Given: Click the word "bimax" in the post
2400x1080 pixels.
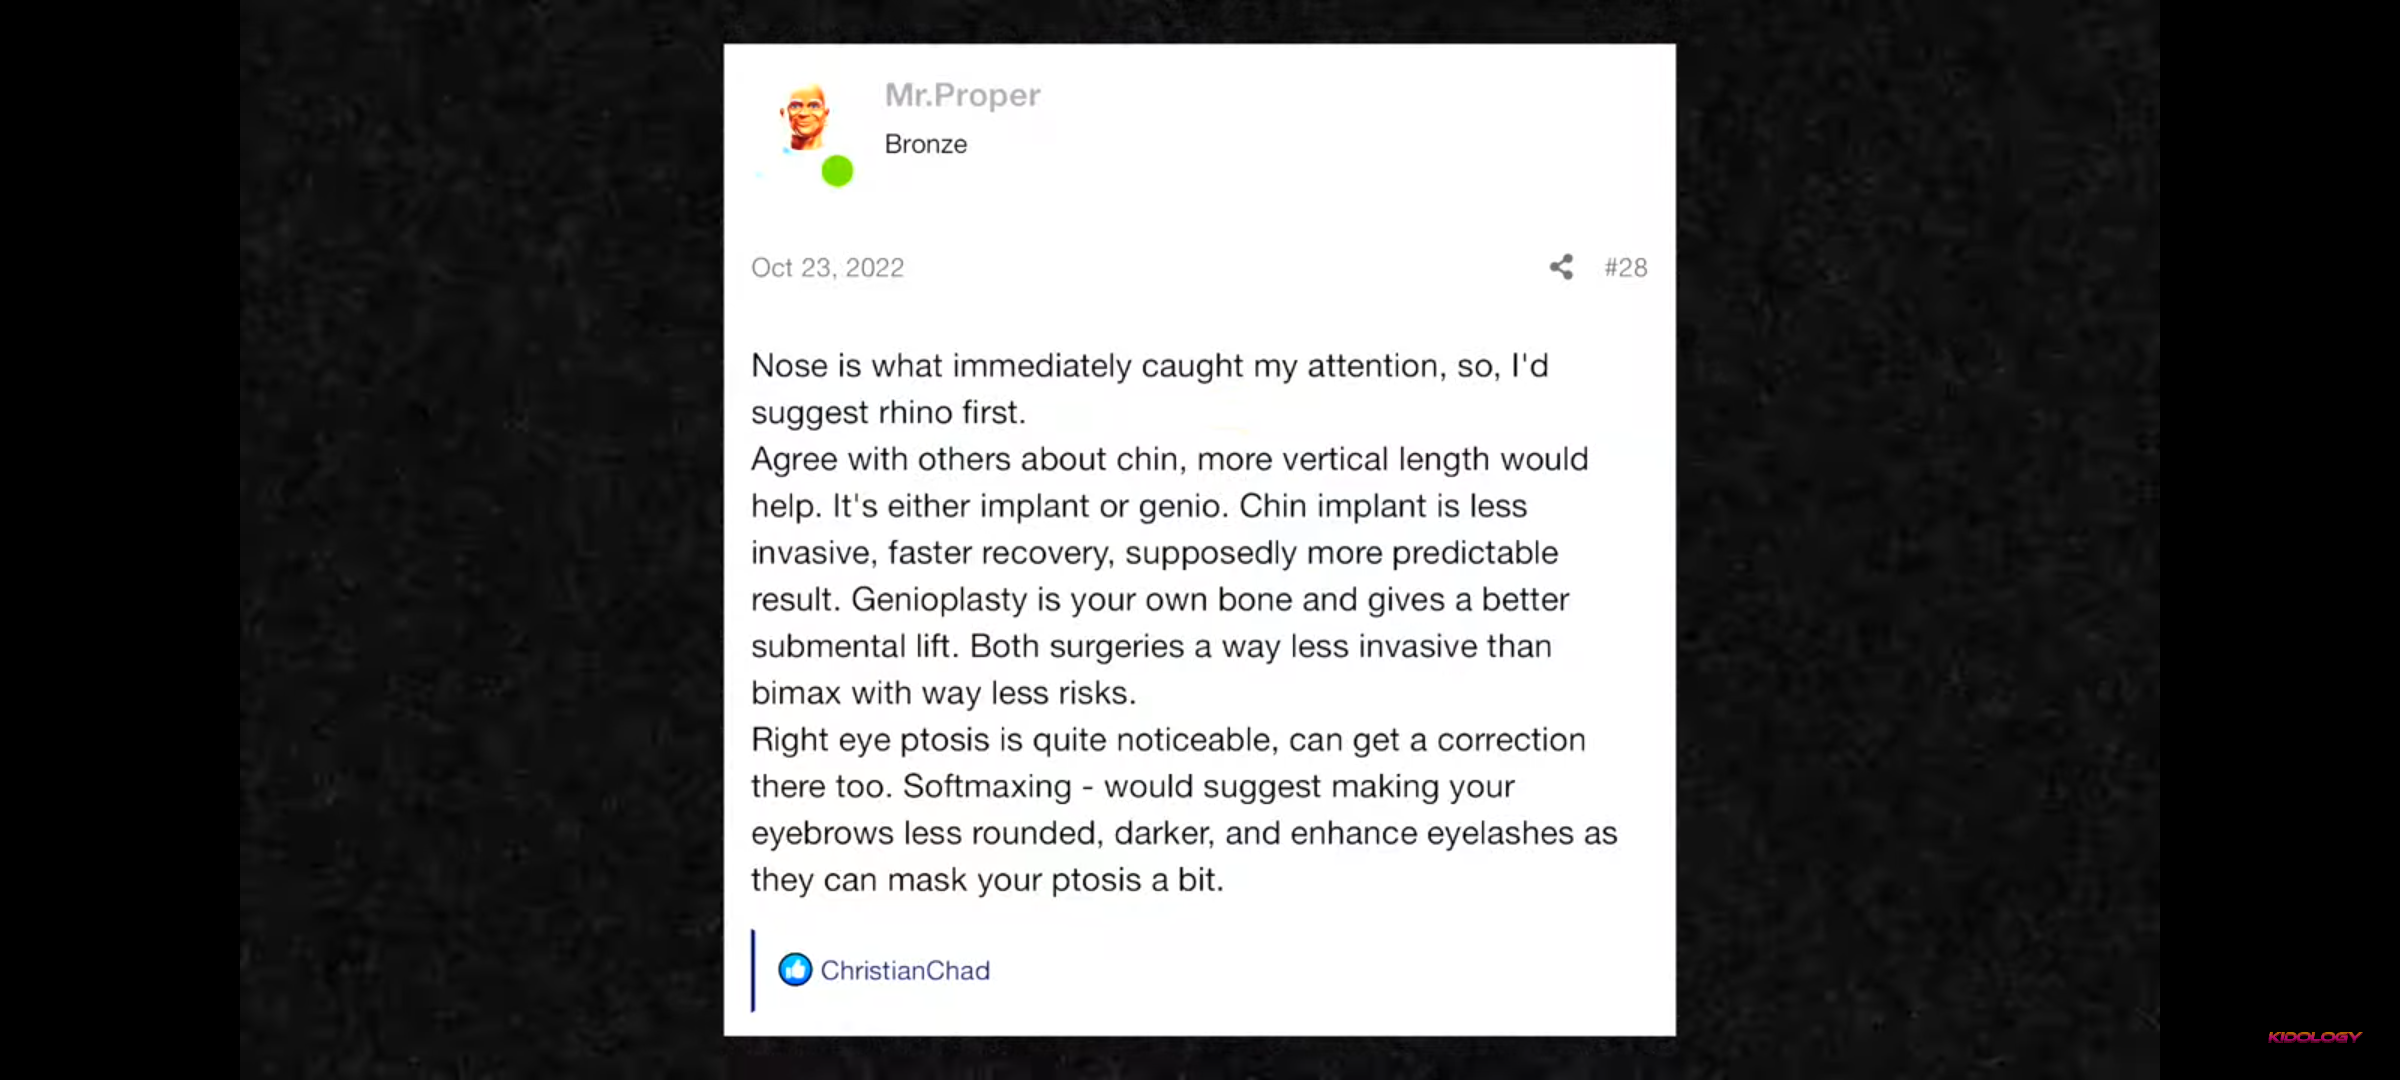Looking at the screenshot, I should point(795,693).
